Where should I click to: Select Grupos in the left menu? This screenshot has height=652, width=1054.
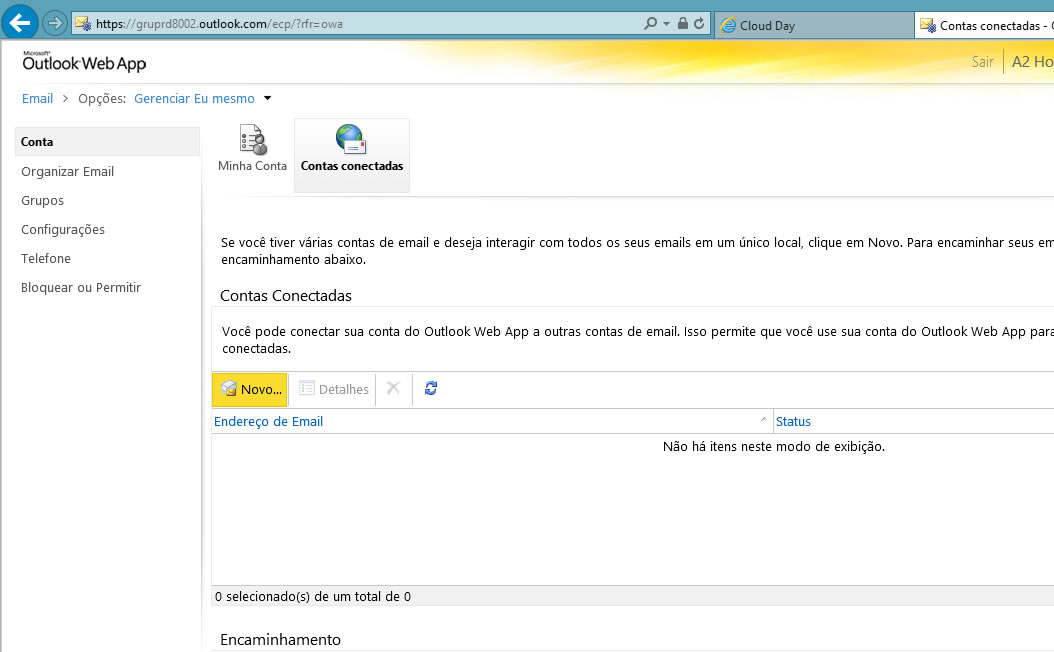tap(42, 200)
